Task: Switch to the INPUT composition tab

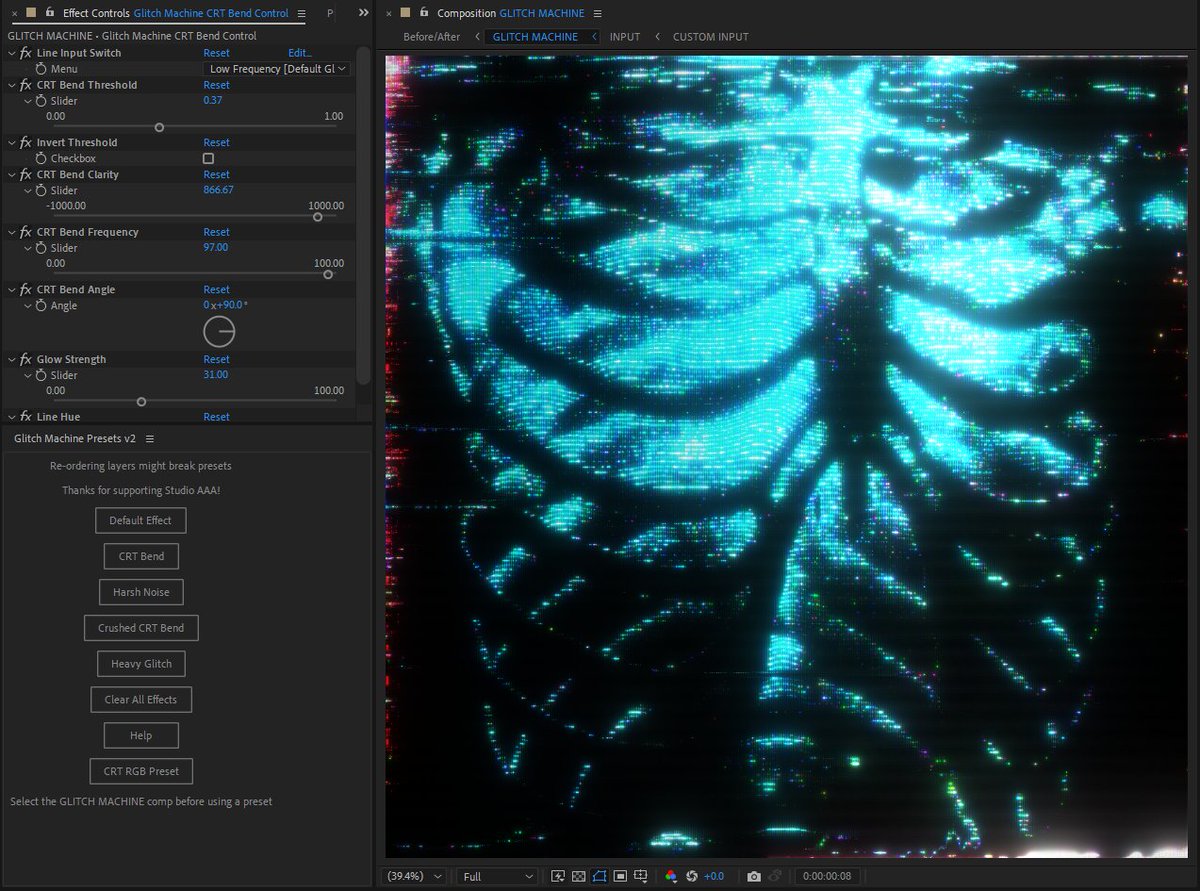Action: pos(625,37)
